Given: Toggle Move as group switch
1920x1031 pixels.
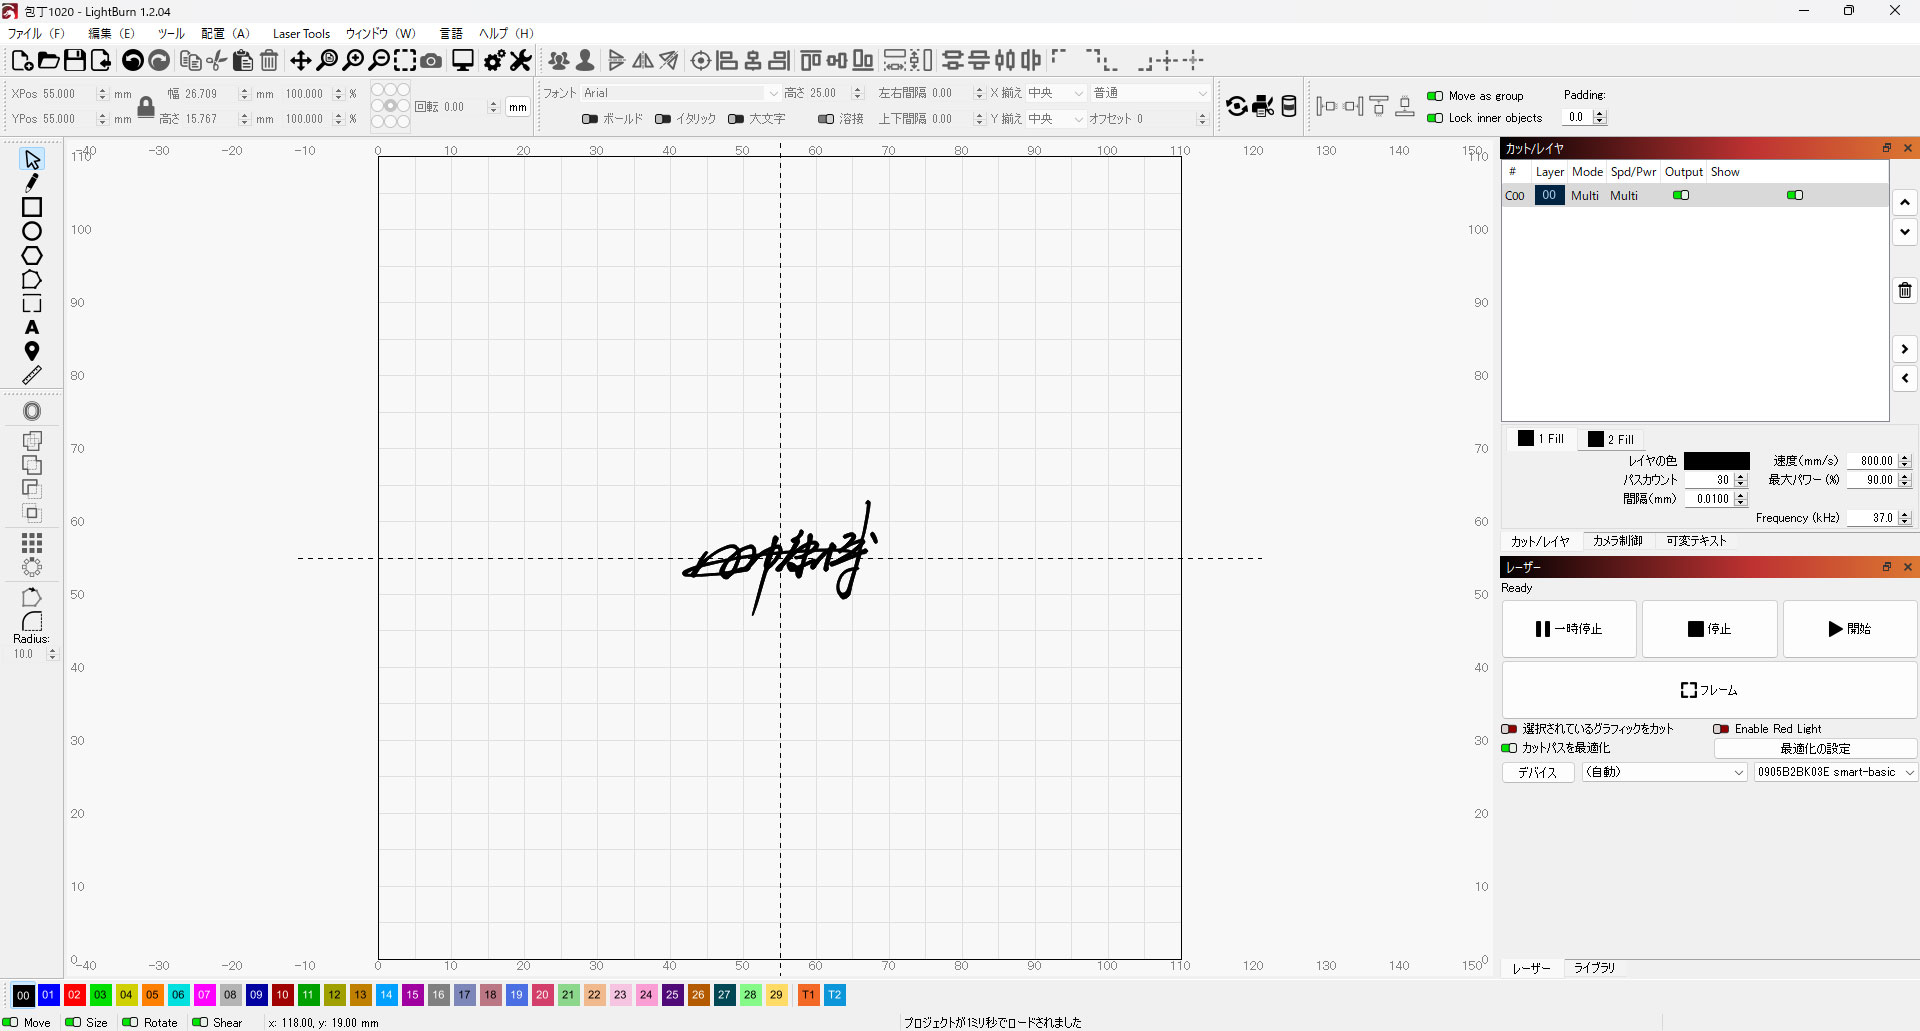Looking at the screenshot, I should click(1435, 96).
